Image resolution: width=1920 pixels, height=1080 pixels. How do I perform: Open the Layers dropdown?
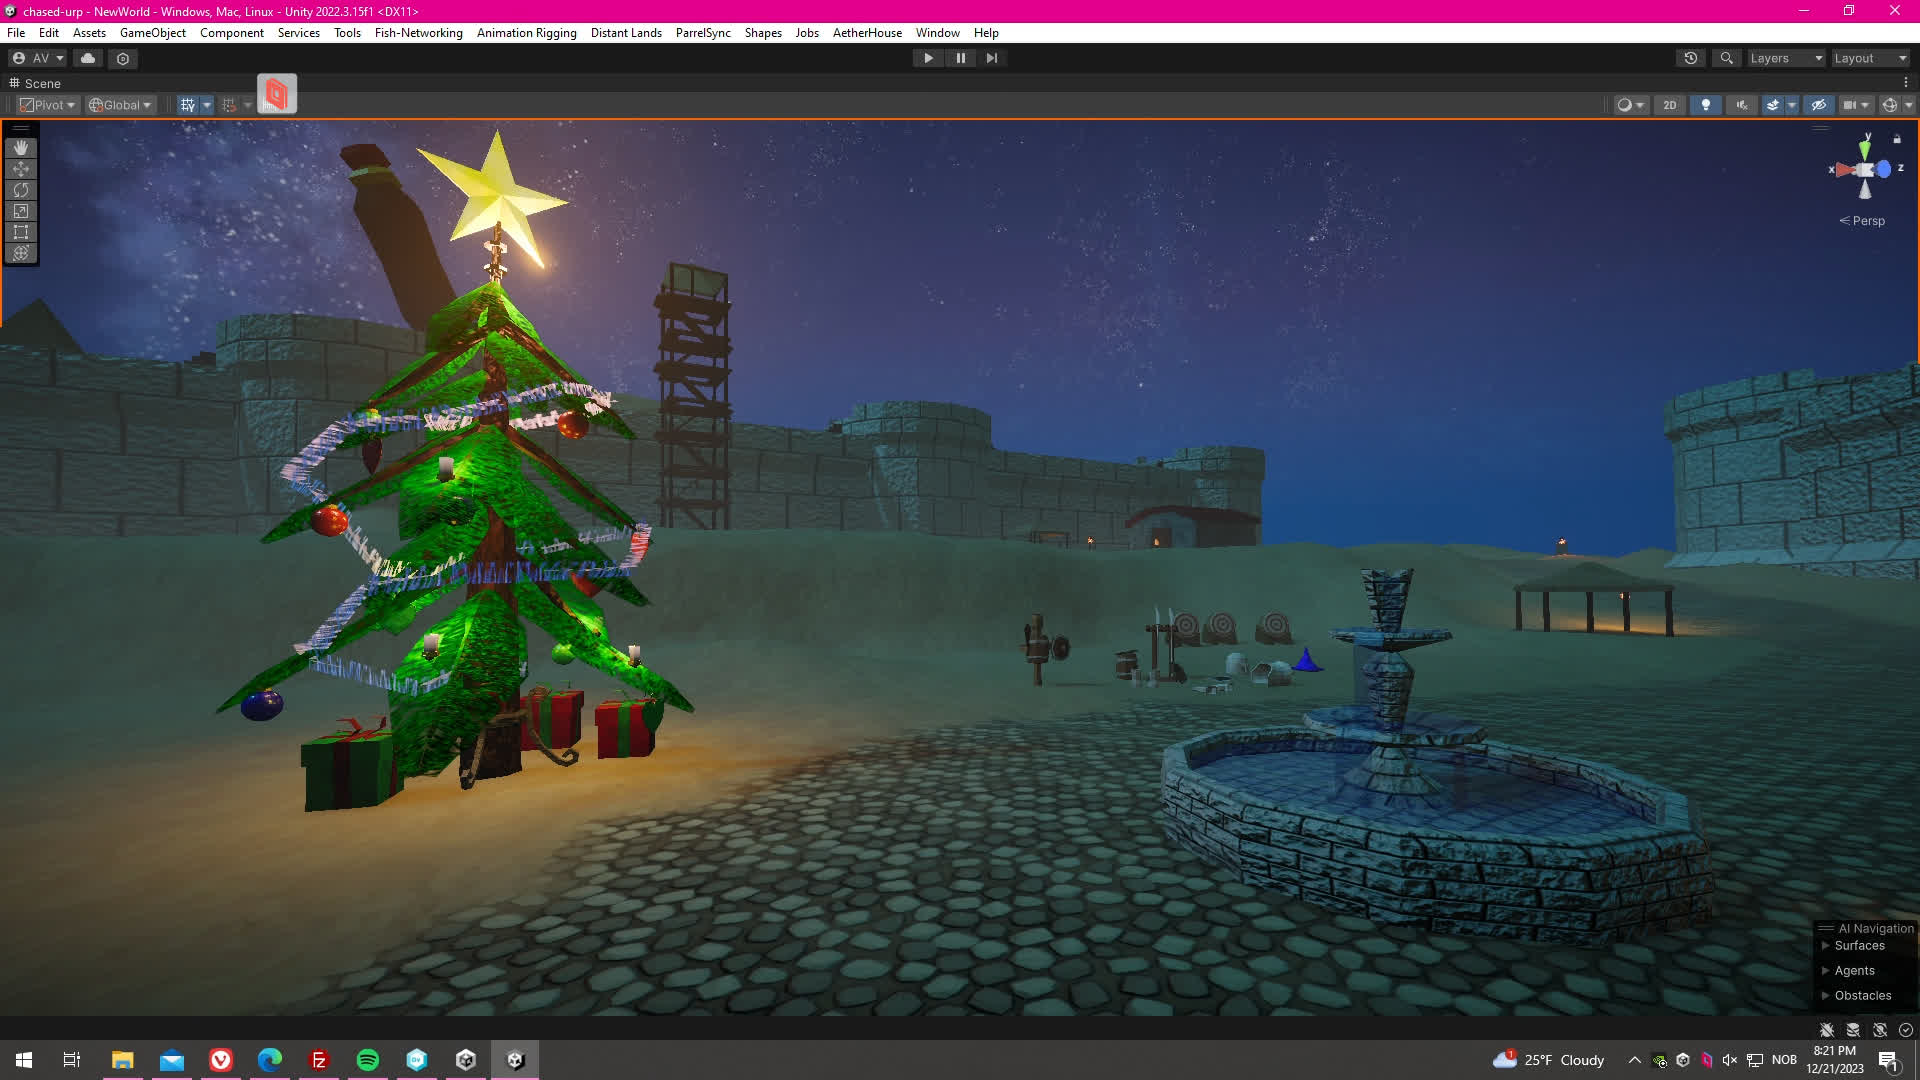(1785, 58)
